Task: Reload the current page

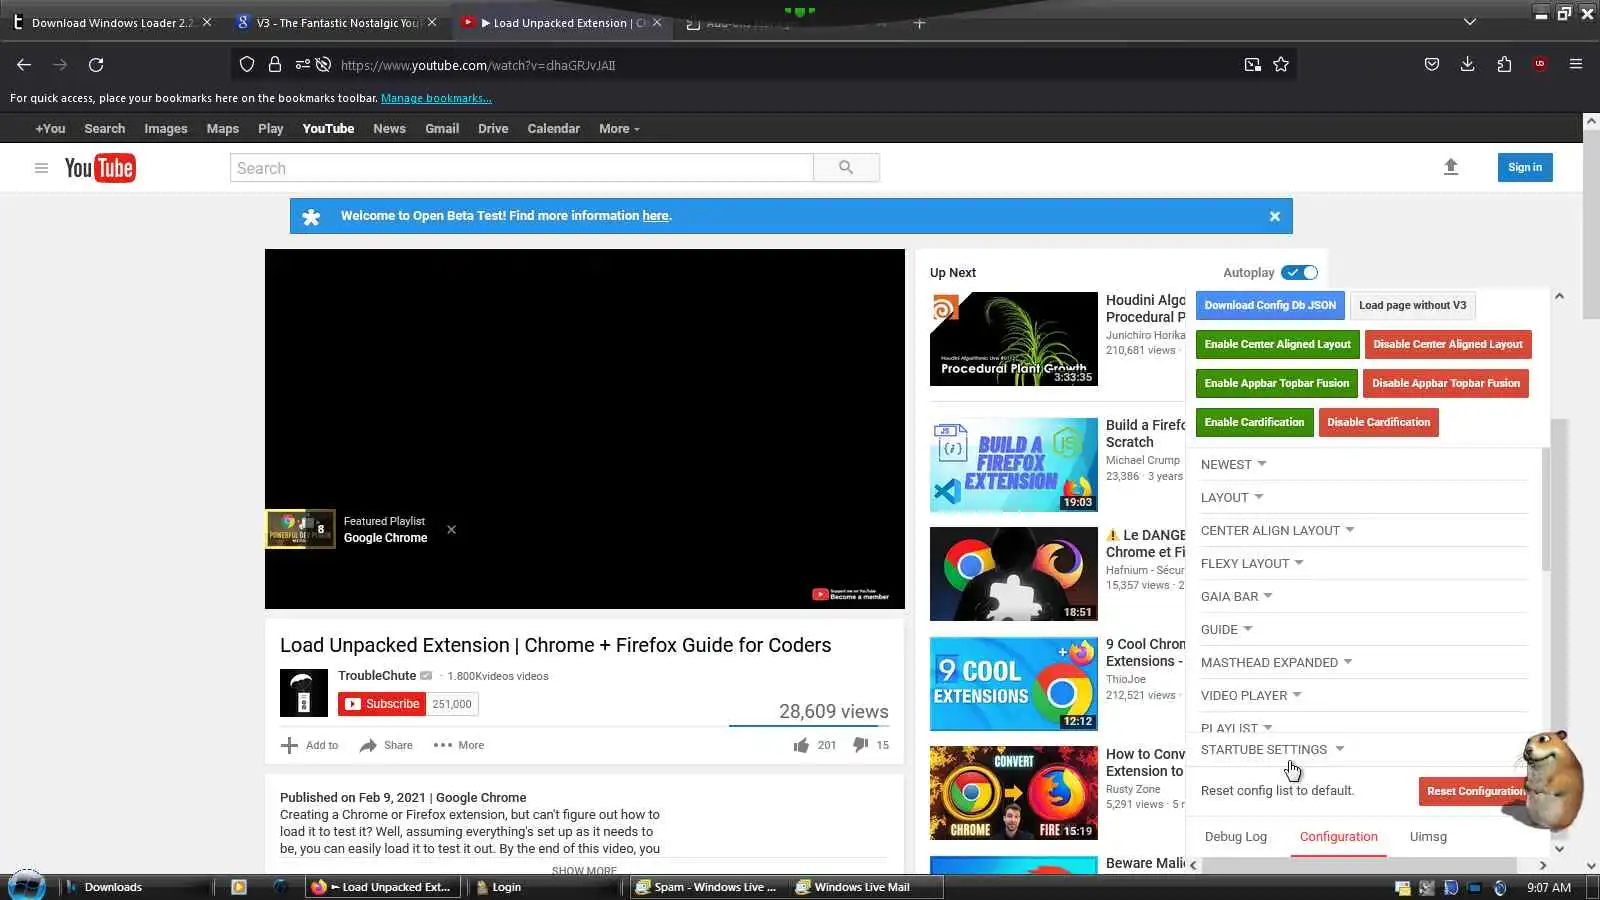Action: coord(96,65)
